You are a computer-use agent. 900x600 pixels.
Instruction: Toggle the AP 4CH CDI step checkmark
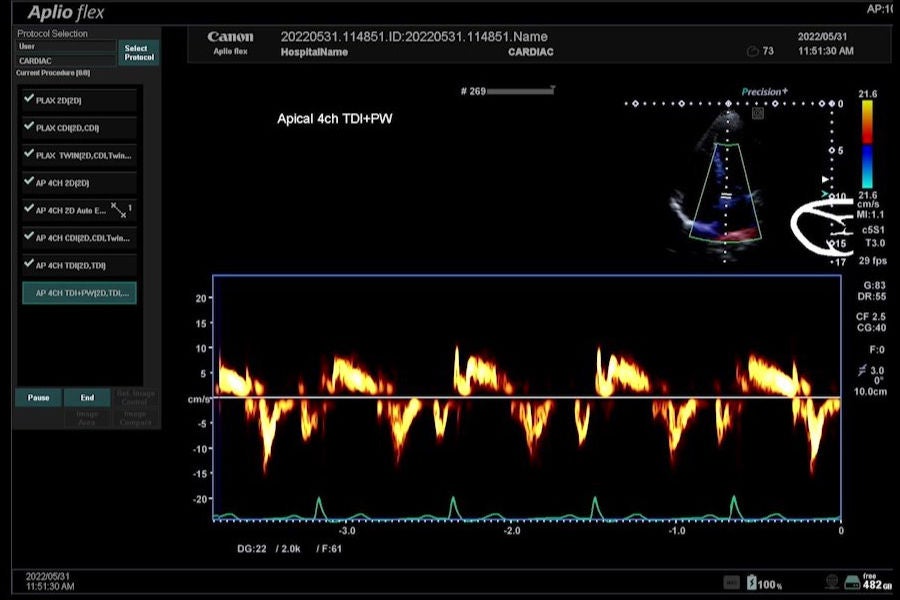point(29,237)
